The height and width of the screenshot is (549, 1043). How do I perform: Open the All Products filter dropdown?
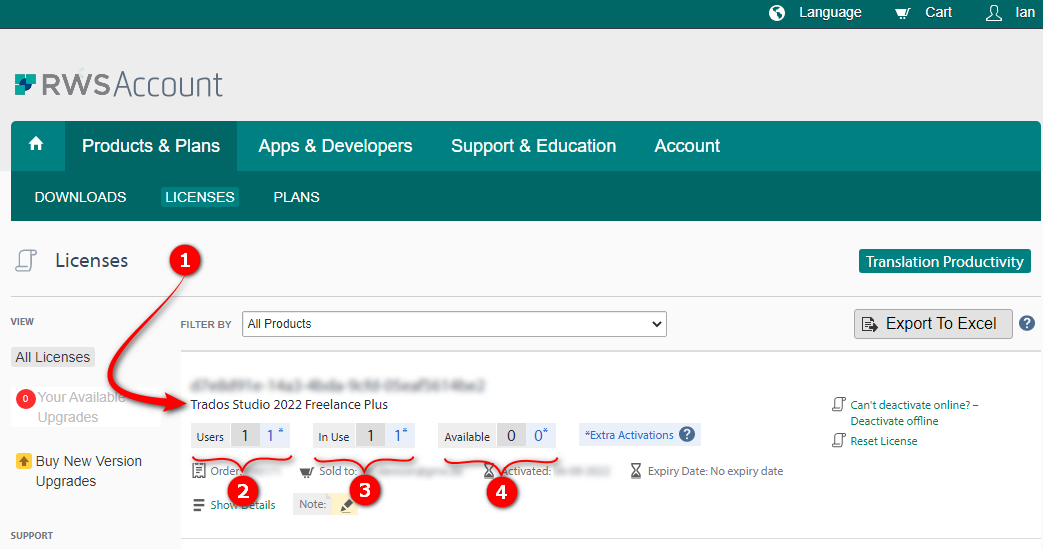[x=454, y=324]
